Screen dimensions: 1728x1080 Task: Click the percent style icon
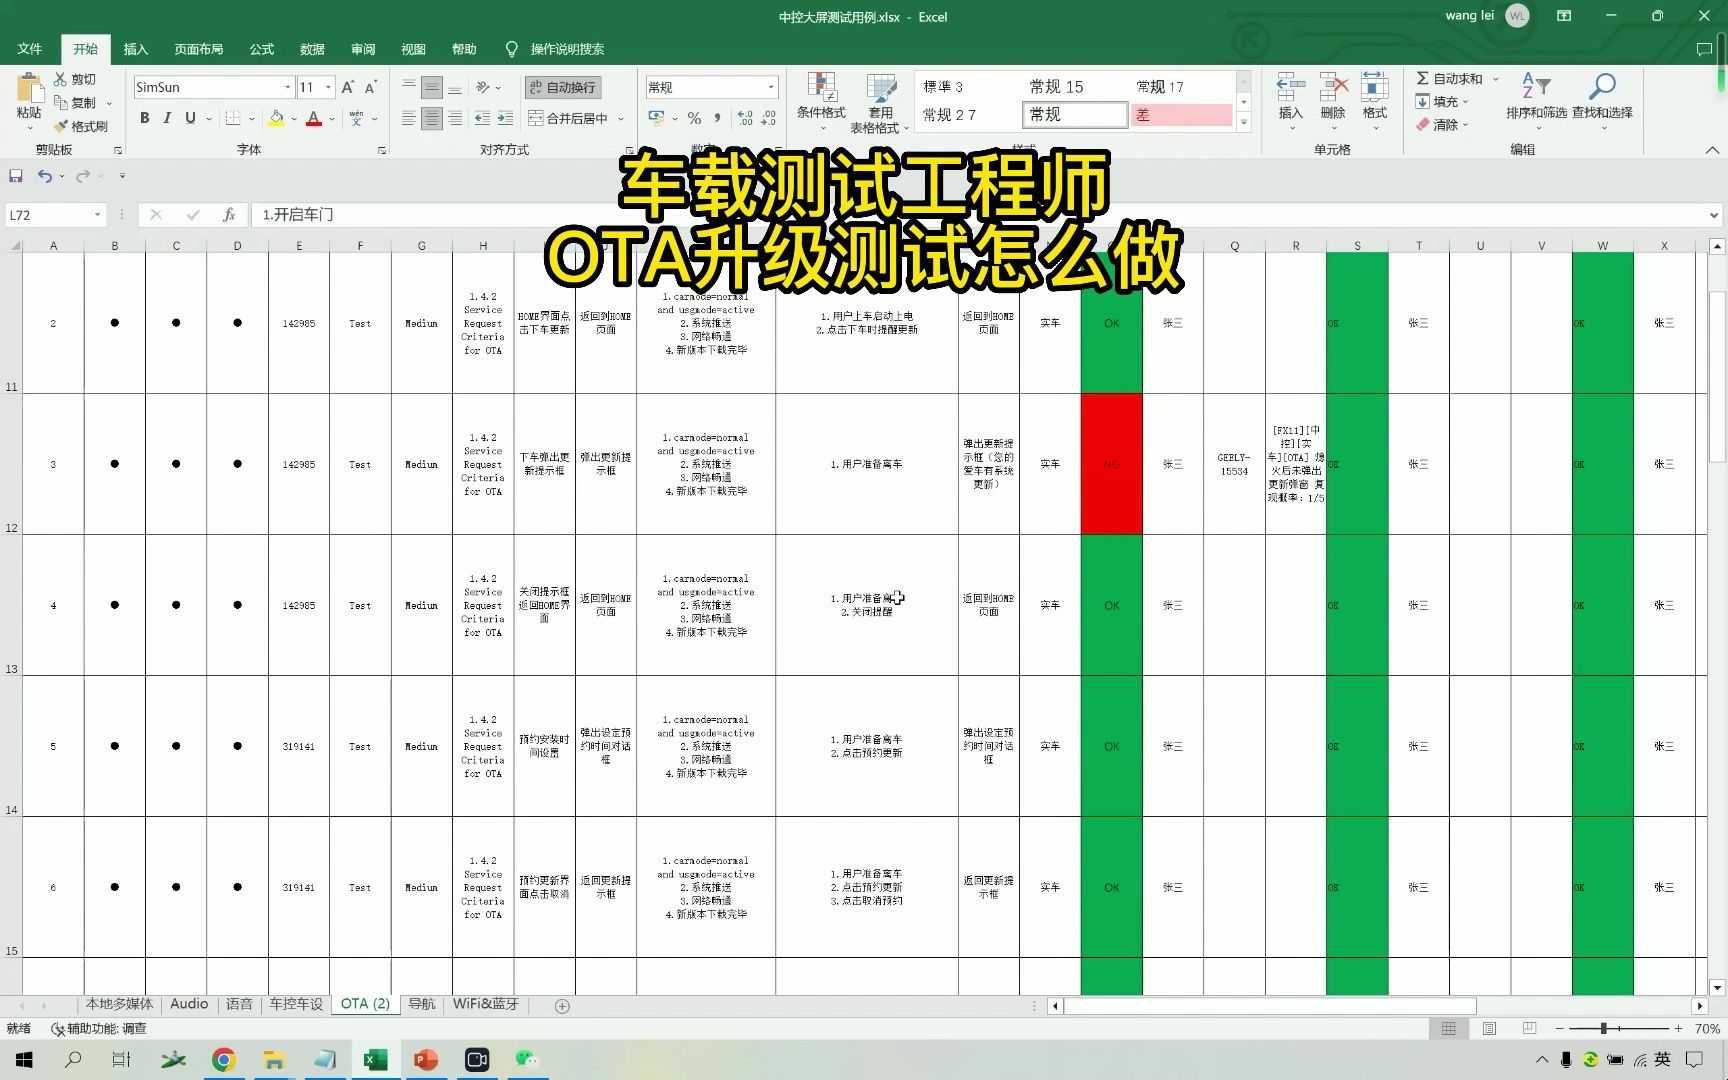[694, 118]
